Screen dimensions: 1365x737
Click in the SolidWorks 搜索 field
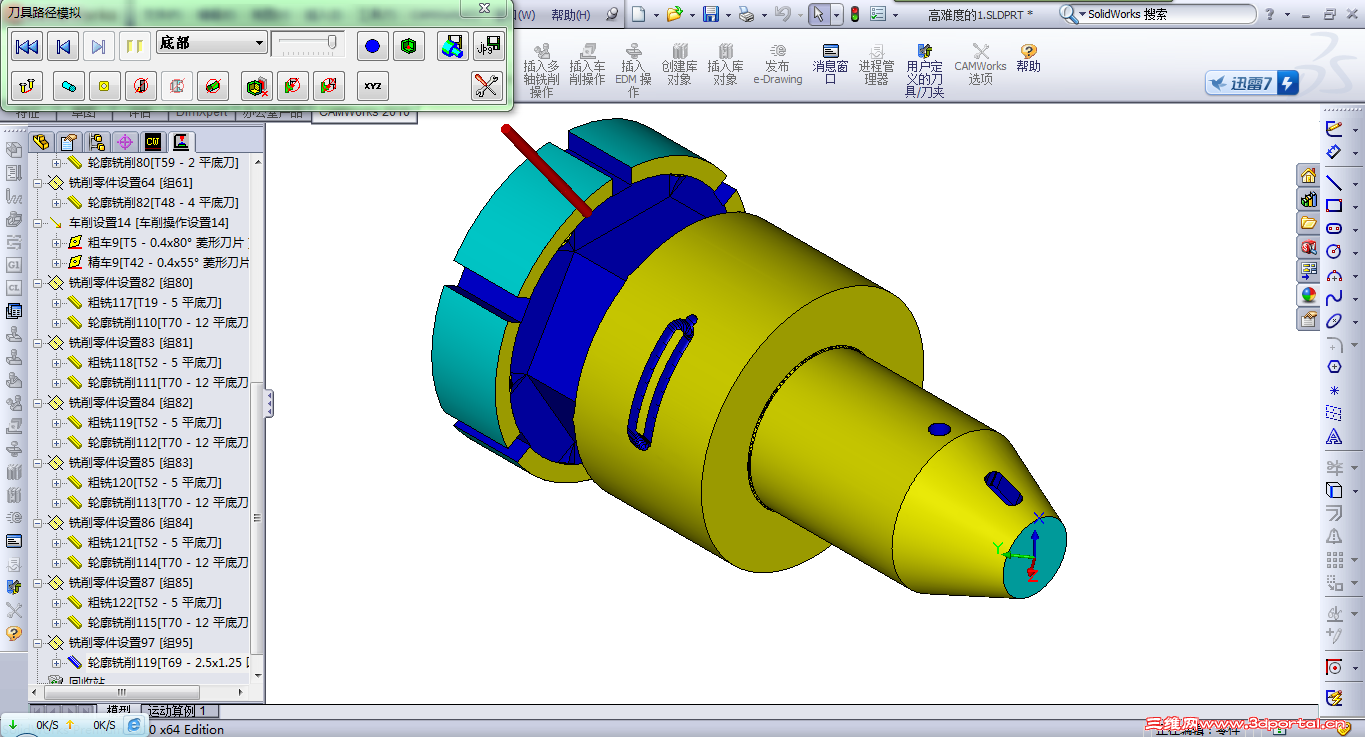1168,14
